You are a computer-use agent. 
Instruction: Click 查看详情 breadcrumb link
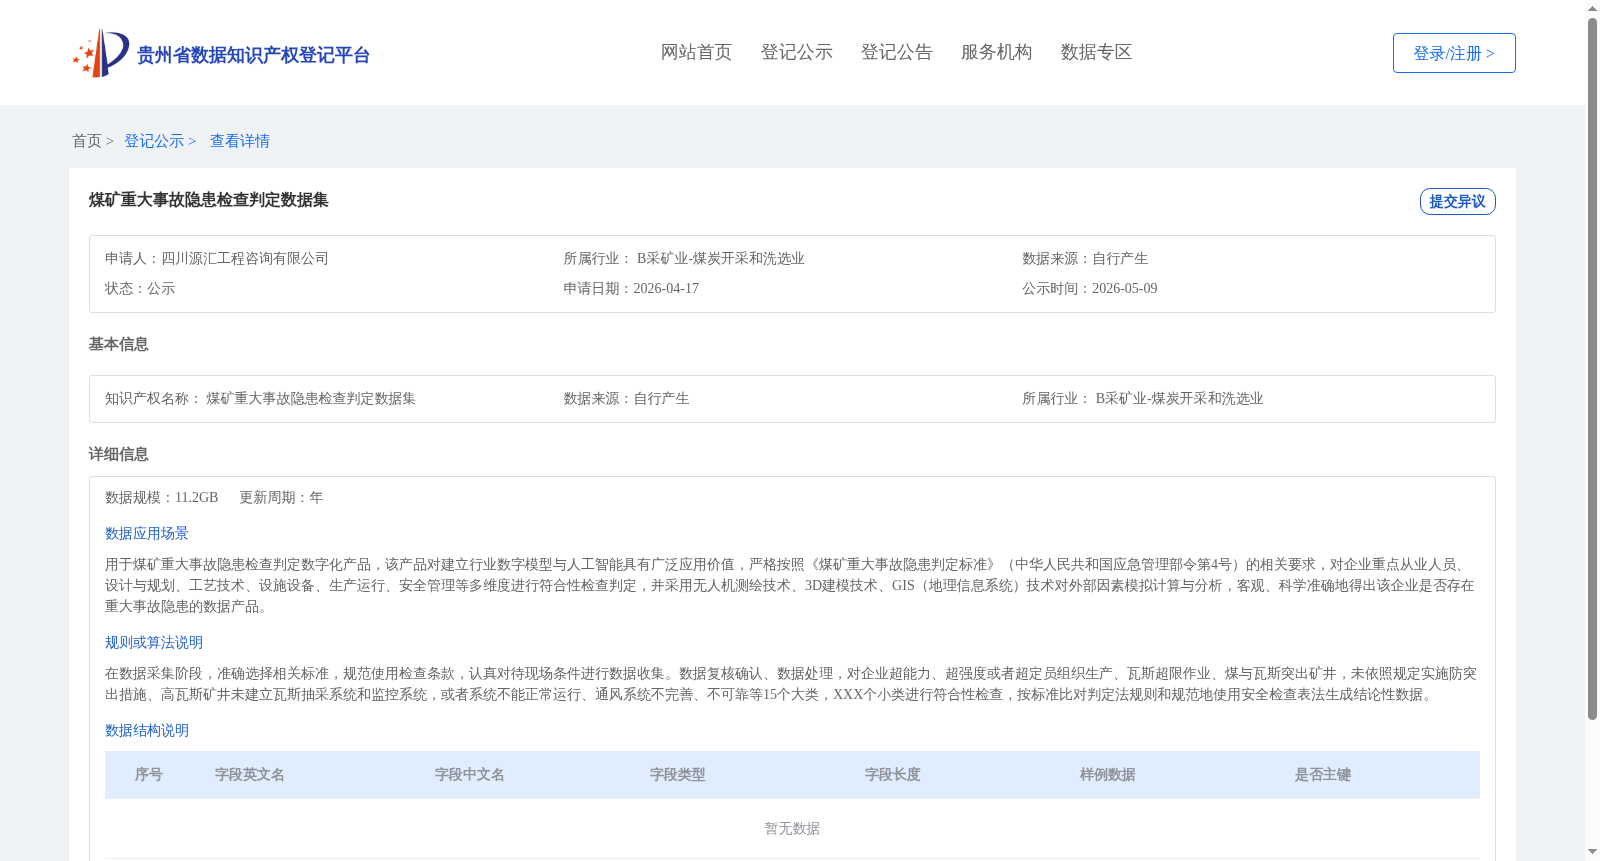240,141
